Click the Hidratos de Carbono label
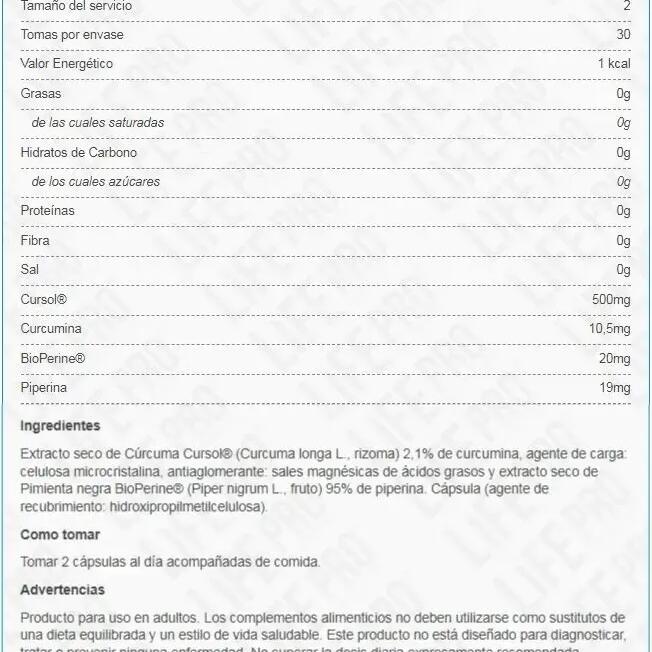Screen dimensions: 652x652 pyautogui.click(x=79, y=152)
